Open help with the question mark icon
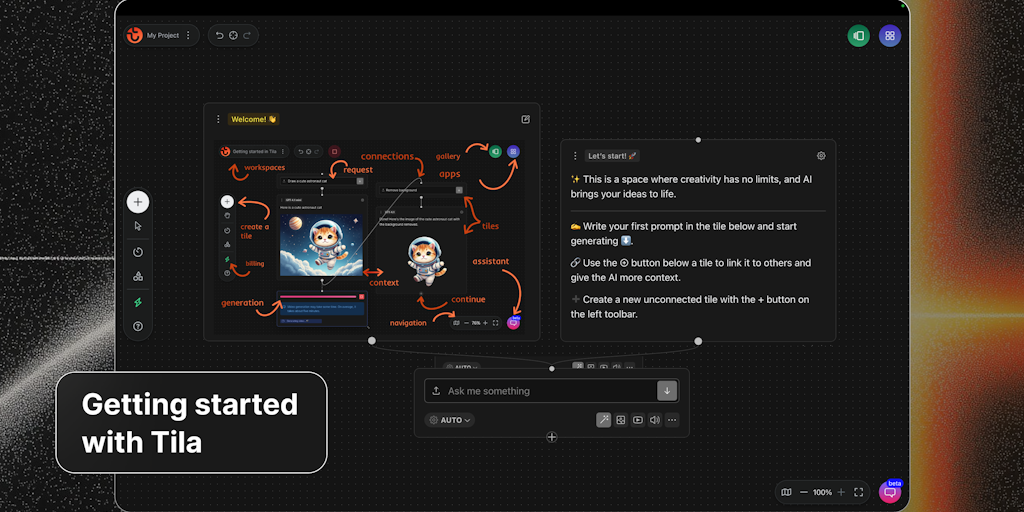1024x512 pixels. pyautogui.click(x=138, y=327)
